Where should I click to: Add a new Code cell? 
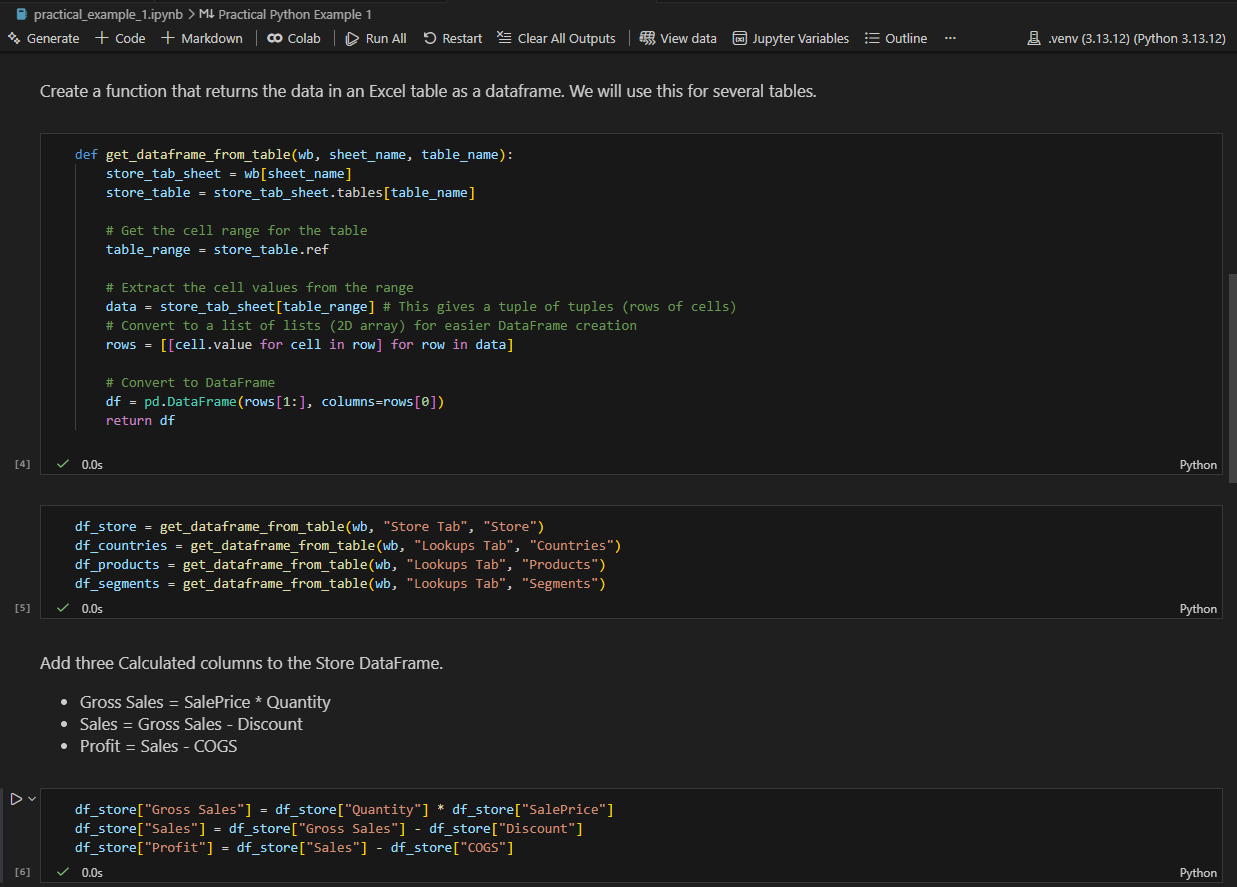tap(119, 38)
